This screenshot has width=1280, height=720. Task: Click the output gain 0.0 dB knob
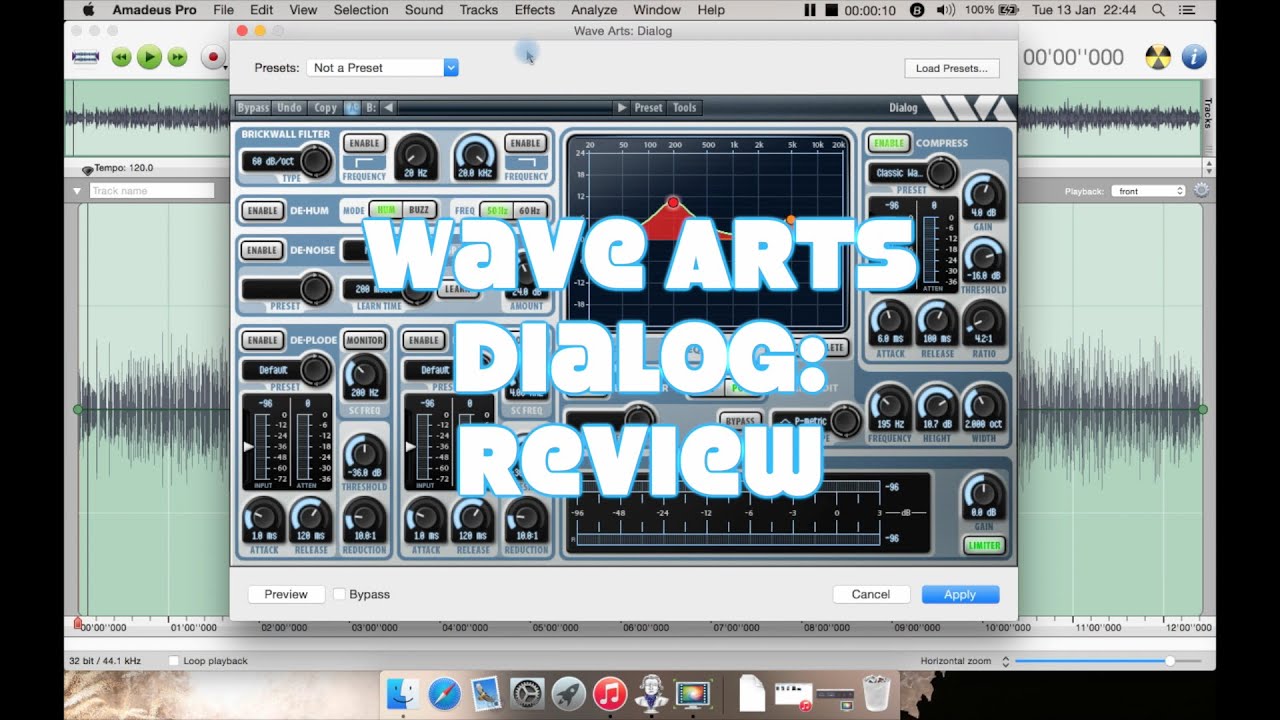(x=983, y=496)
